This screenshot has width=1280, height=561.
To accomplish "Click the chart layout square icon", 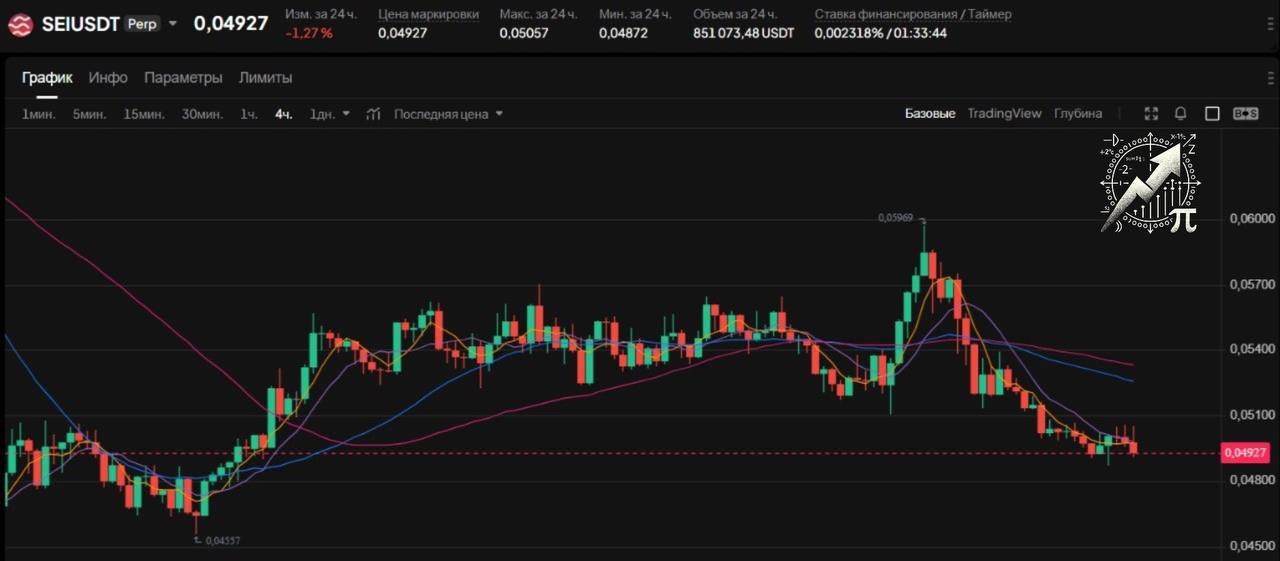I will (x=1212, y=114).
